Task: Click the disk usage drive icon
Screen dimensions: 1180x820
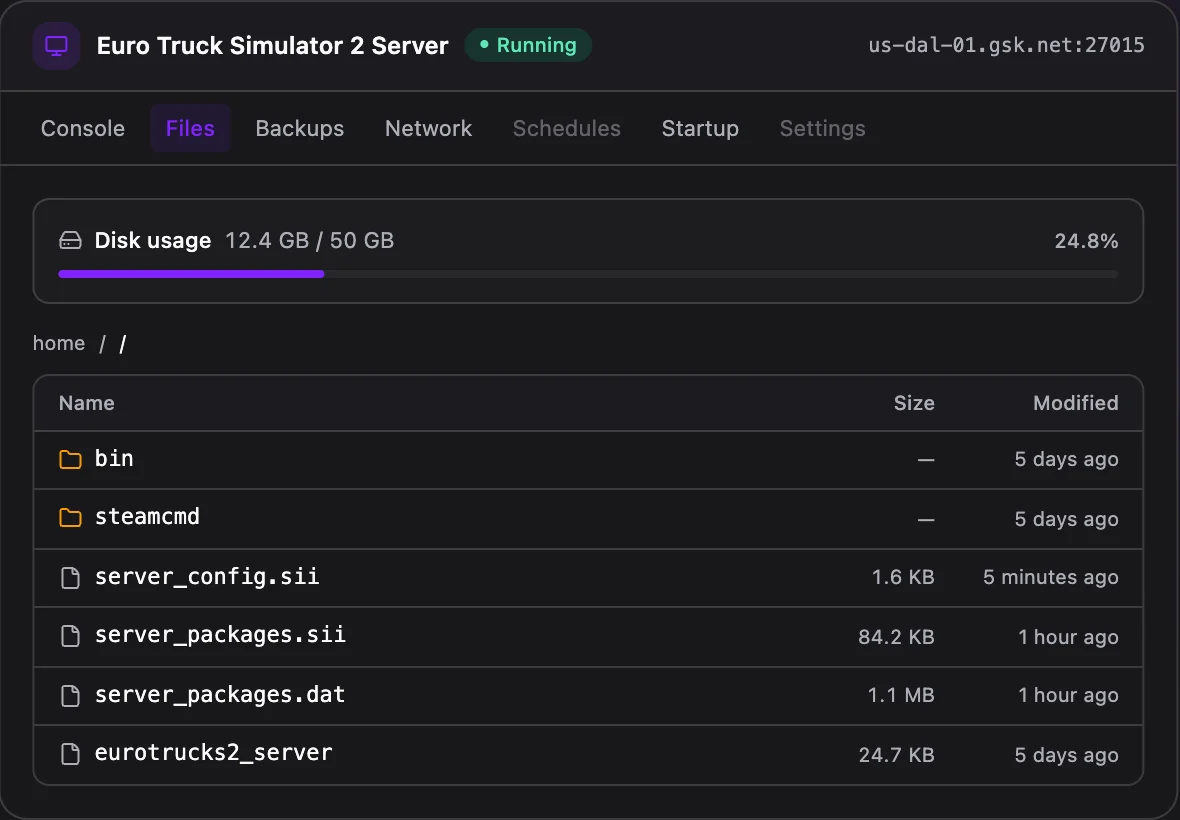Action: click(x=70, y=241)
